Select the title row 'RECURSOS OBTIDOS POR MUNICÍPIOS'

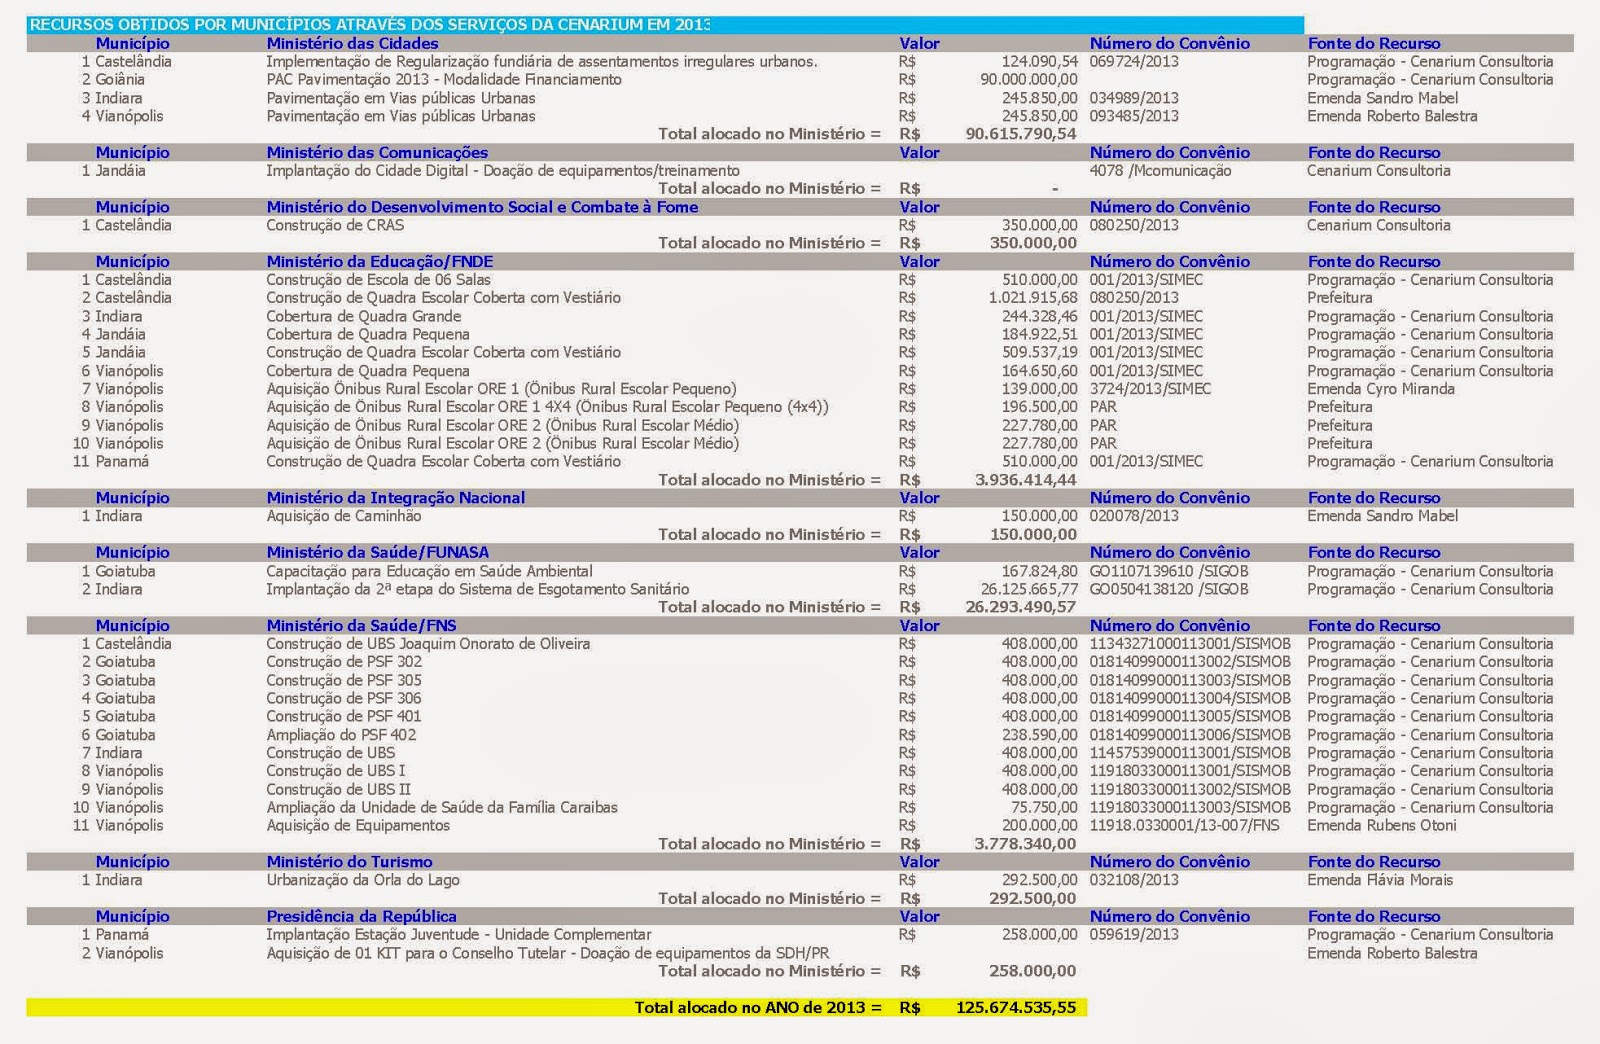click(665, 25)
